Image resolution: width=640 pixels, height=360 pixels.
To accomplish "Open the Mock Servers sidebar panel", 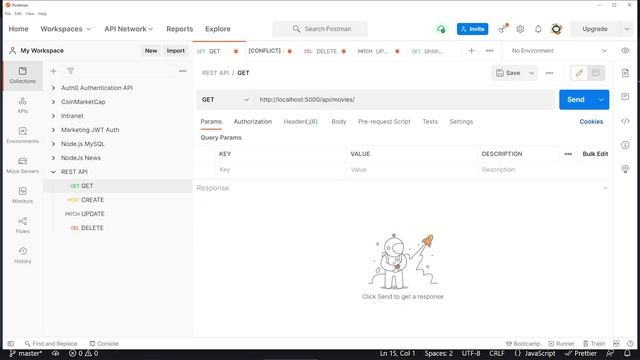I will pyautogui.click(x=22, y=165).
